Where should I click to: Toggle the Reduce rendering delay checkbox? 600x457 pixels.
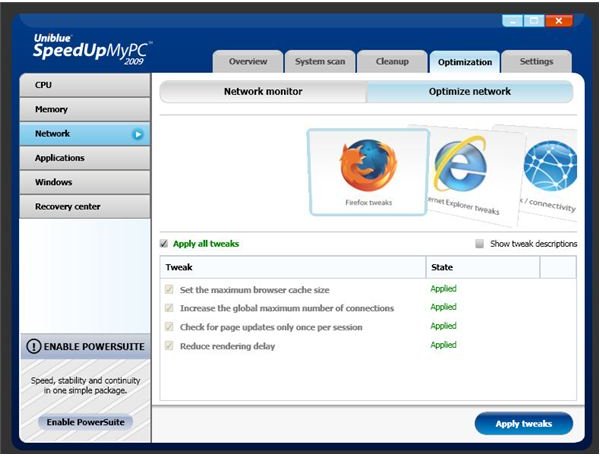click(x=169, y=346)
